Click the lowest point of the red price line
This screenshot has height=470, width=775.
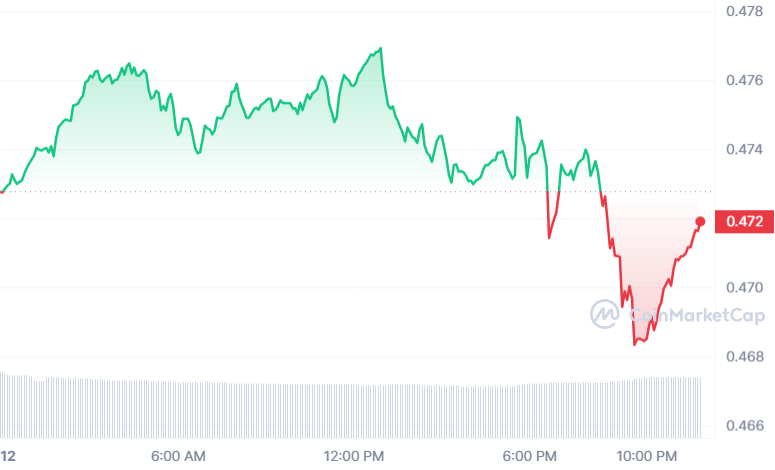point(634,344)
